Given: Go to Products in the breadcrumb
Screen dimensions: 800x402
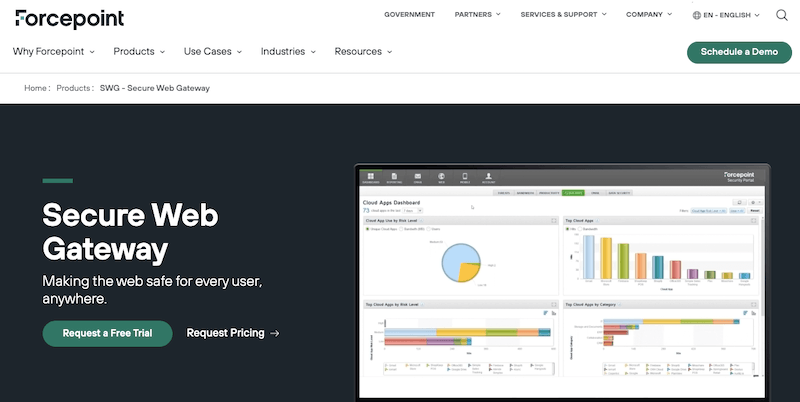Looking at the screenshot, I should click(73, 88).
